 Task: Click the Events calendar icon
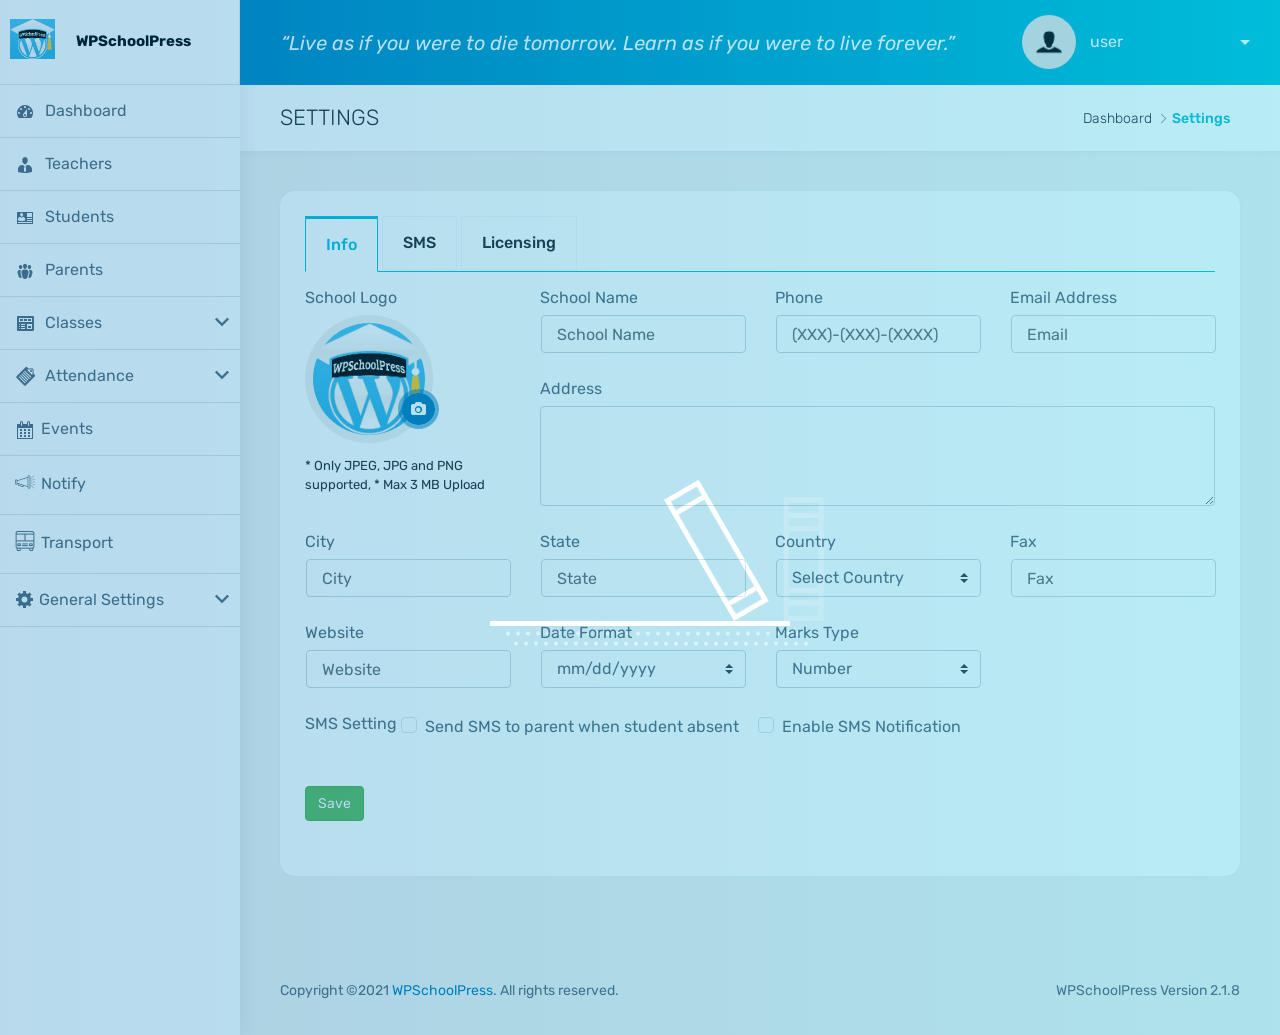point(25,430)
